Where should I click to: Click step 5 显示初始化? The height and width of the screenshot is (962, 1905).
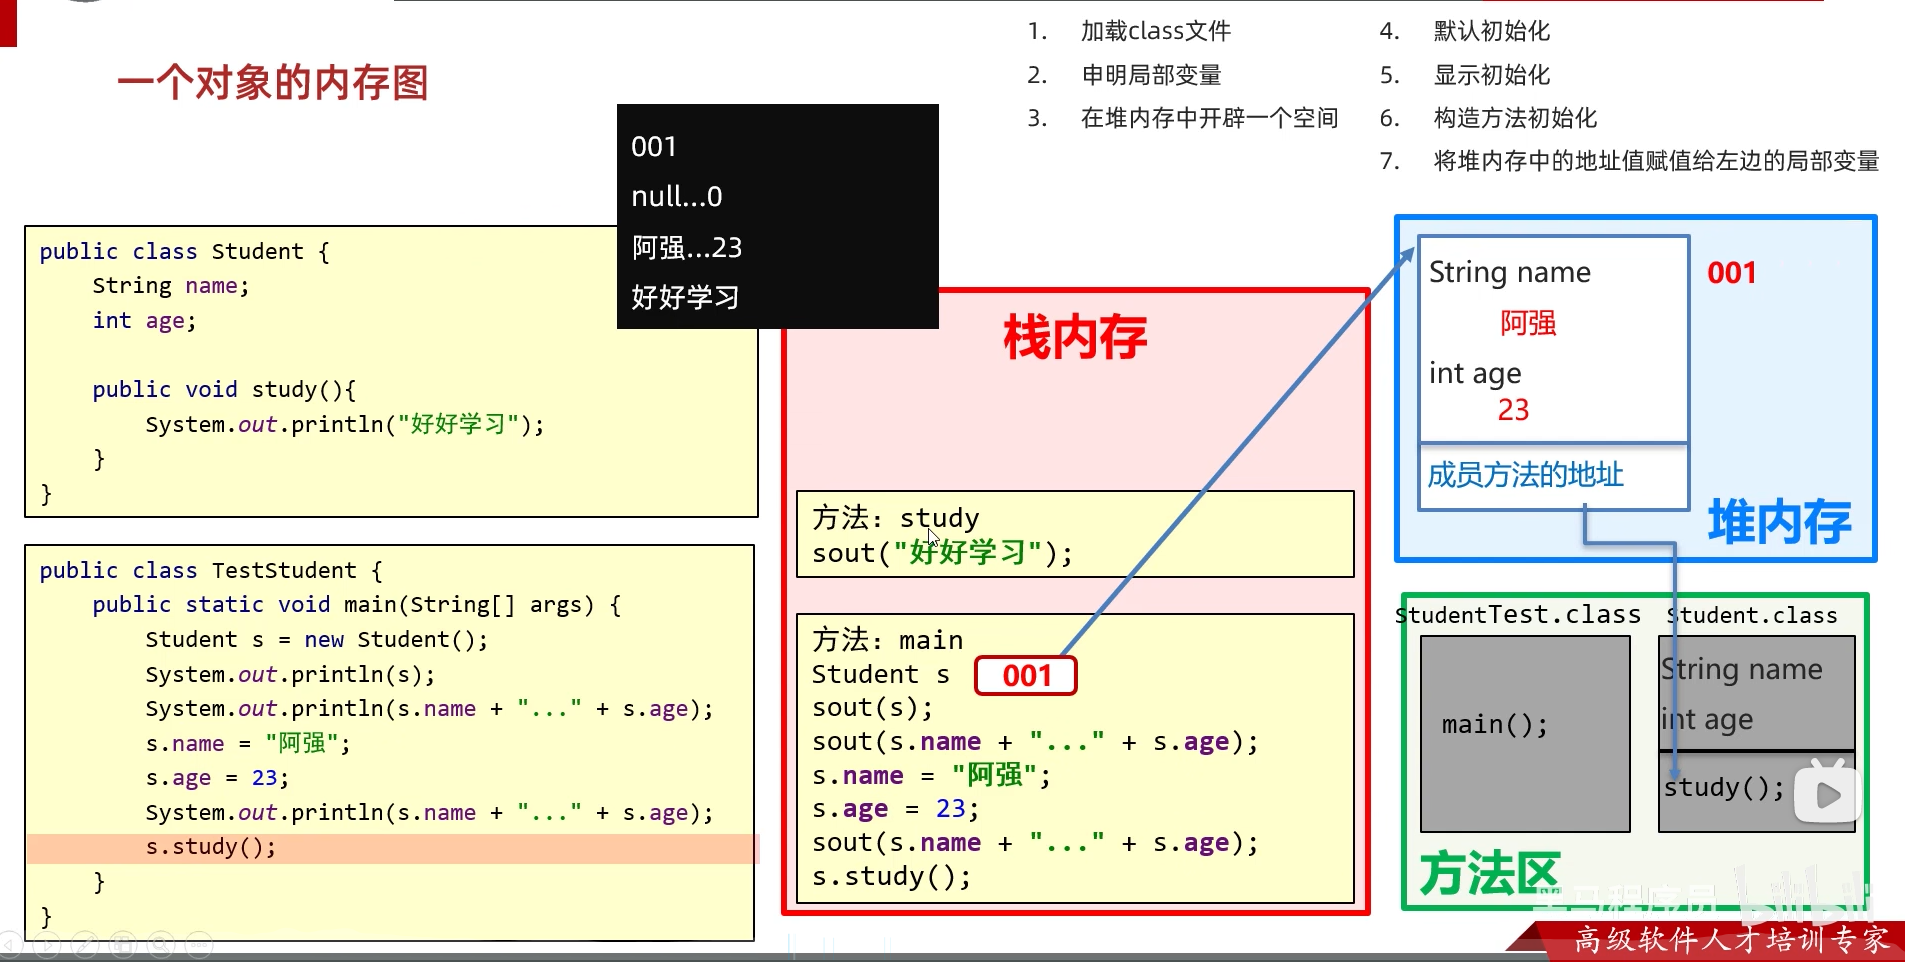pyautogui.click(x=1491, y=75)
